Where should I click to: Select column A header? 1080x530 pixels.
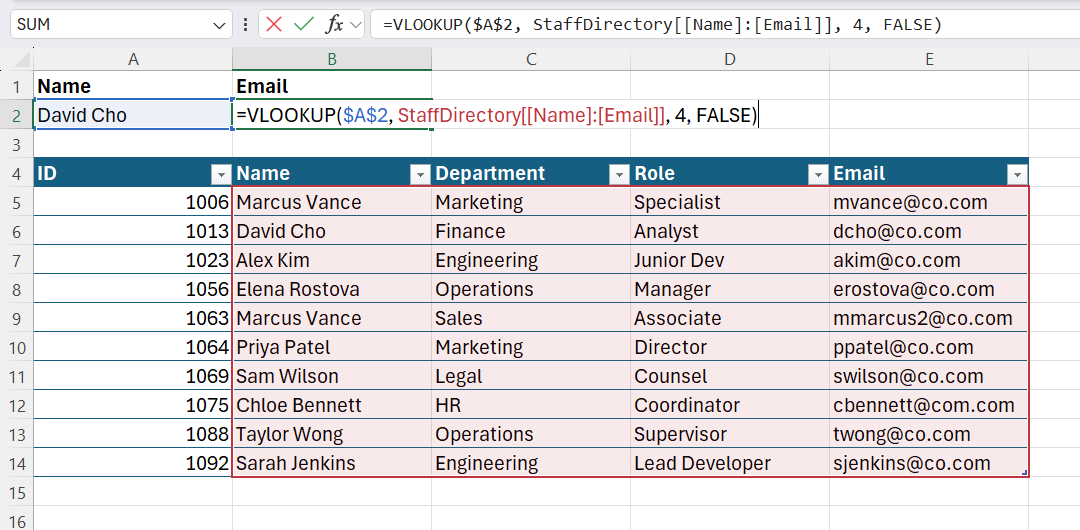point(133,59)
